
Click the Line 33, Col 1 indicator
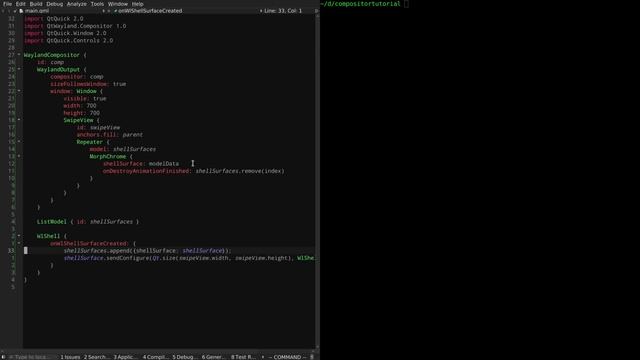(x=283, y=11)
